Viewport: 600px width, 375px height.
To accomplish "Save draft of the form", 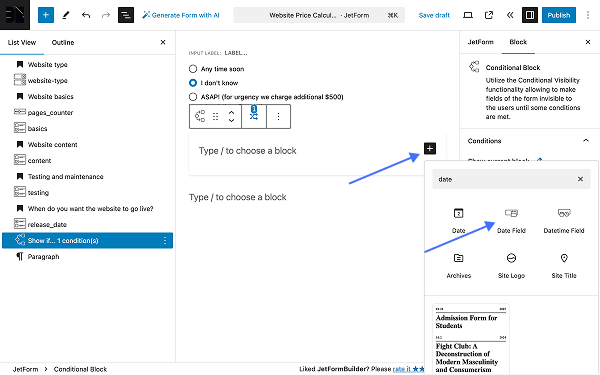I will coord(434,15).
